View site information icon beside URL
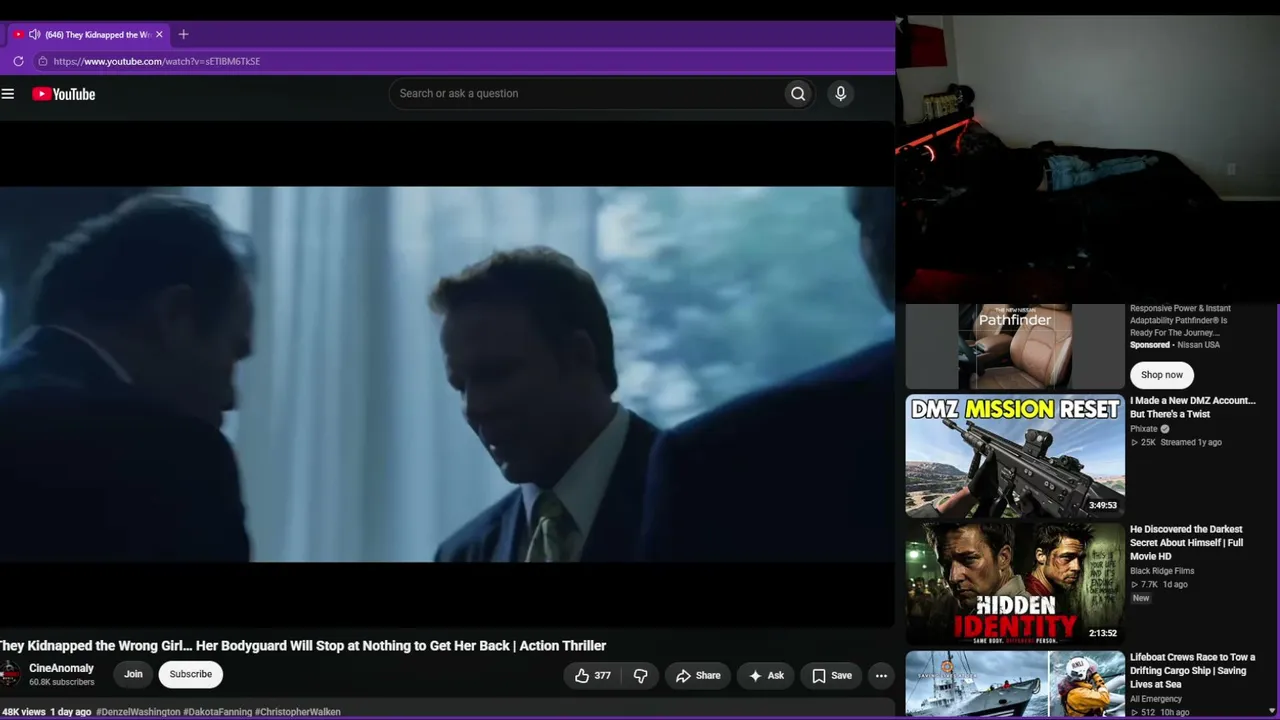 point(42,61)
